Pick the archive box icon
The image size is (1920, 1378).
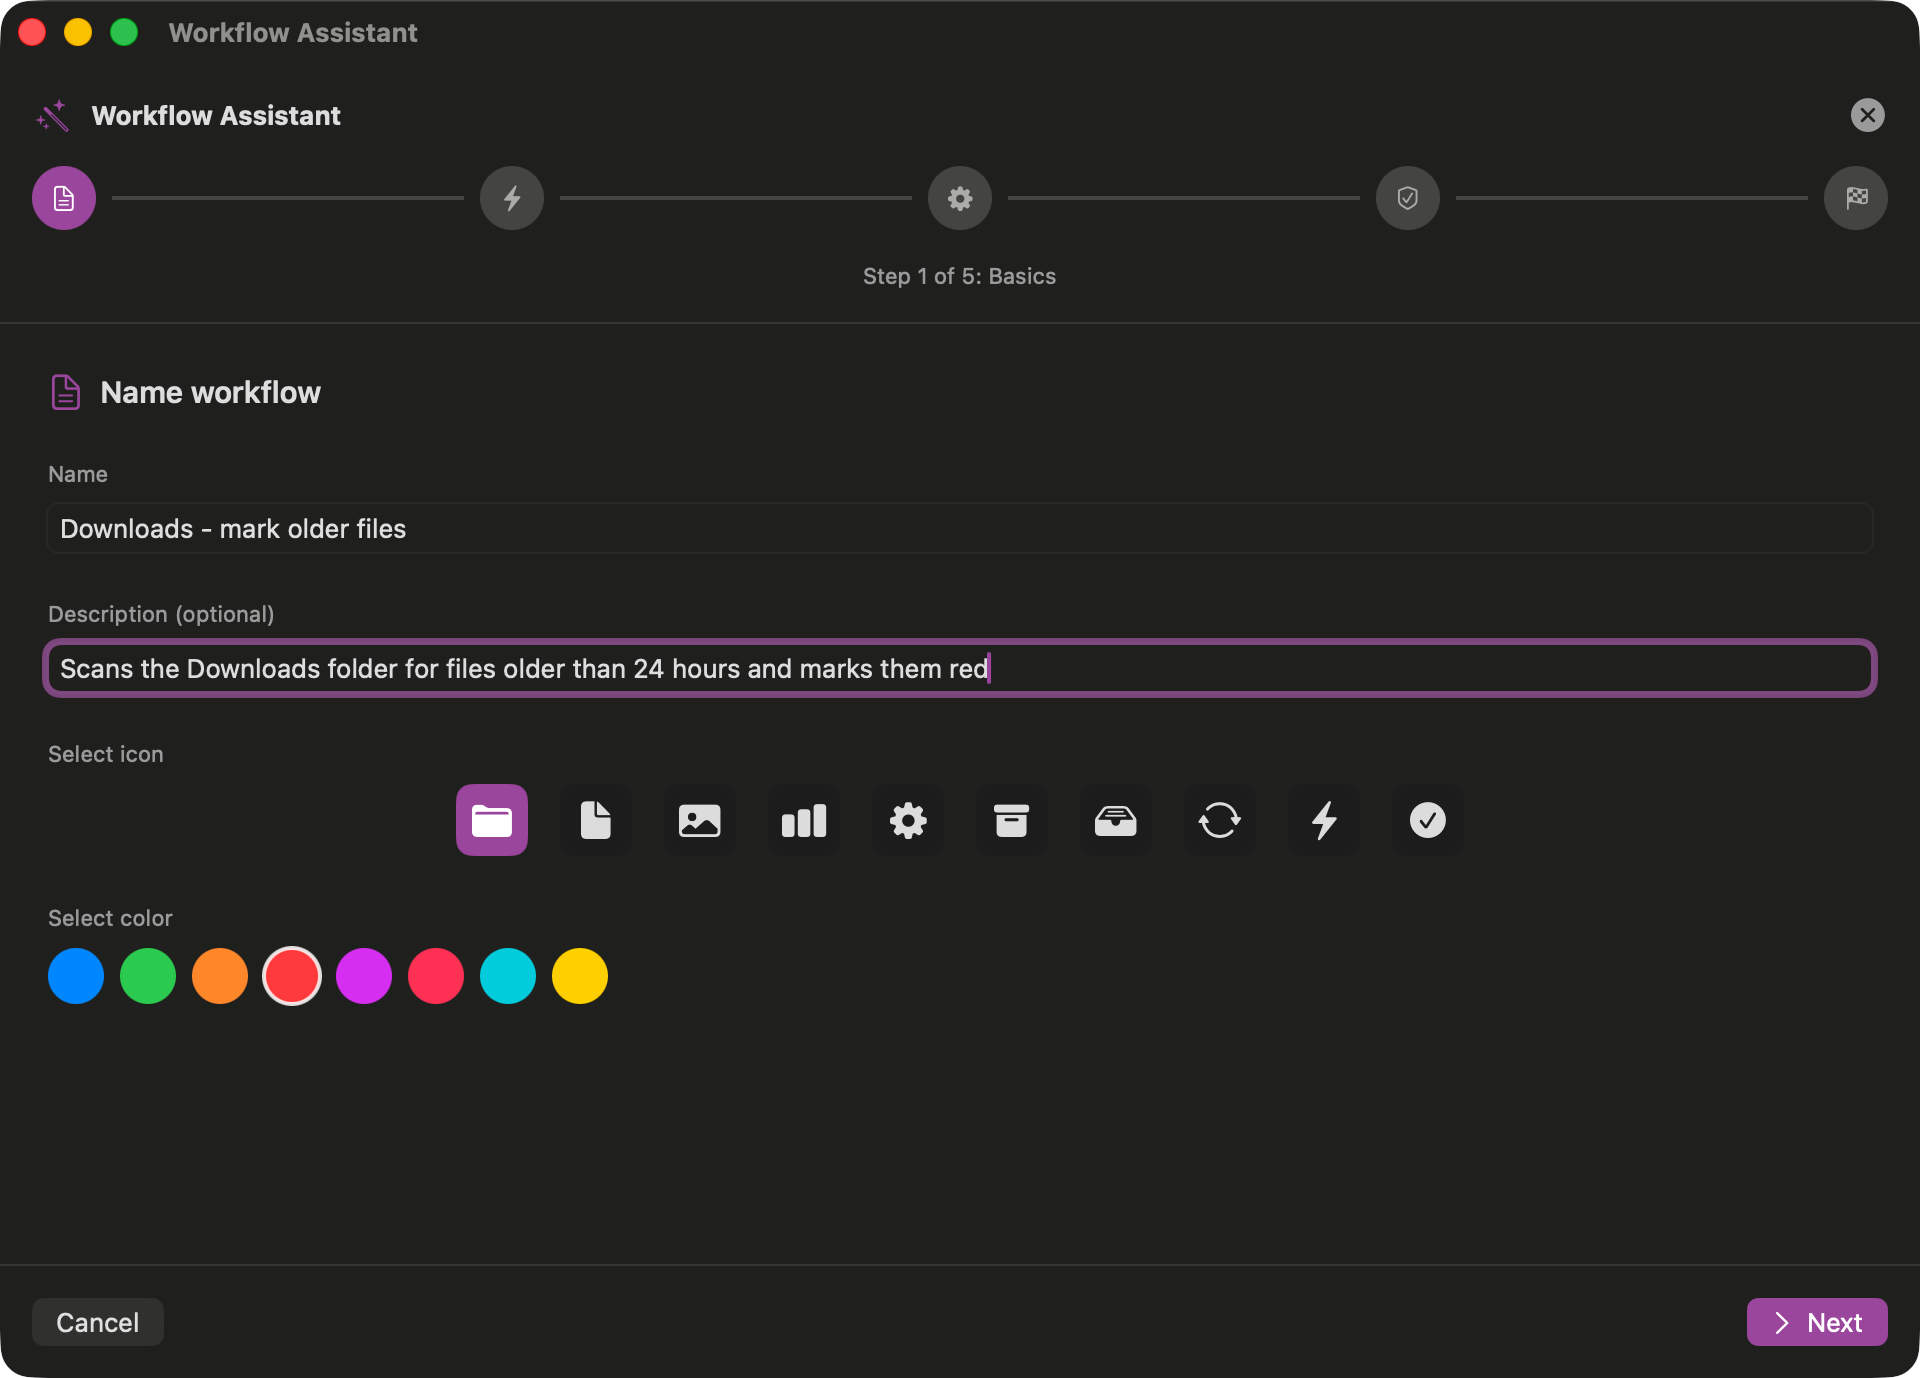(x=1012, y=820)
